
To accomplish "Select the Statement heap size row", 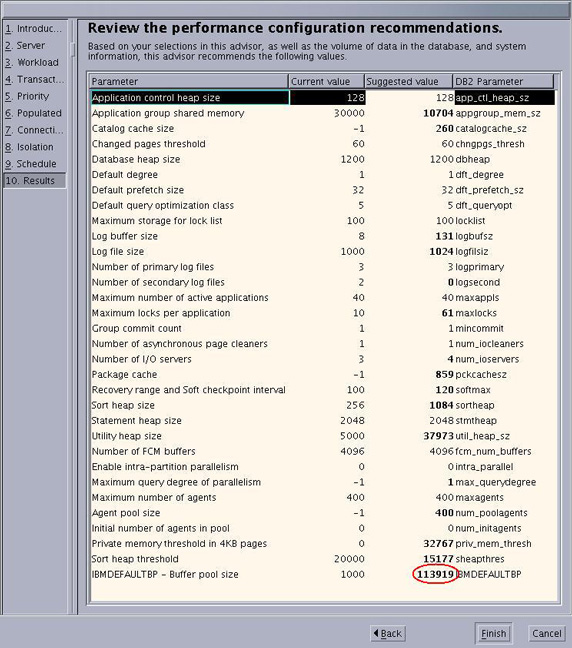I will click(x=323, y=421).
